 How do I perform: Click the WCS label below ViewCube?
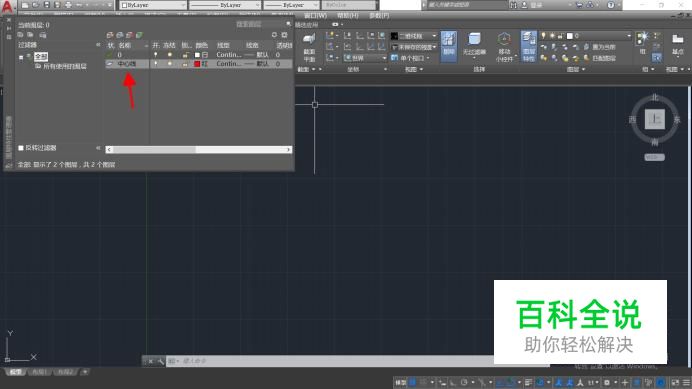click(654, 157)
